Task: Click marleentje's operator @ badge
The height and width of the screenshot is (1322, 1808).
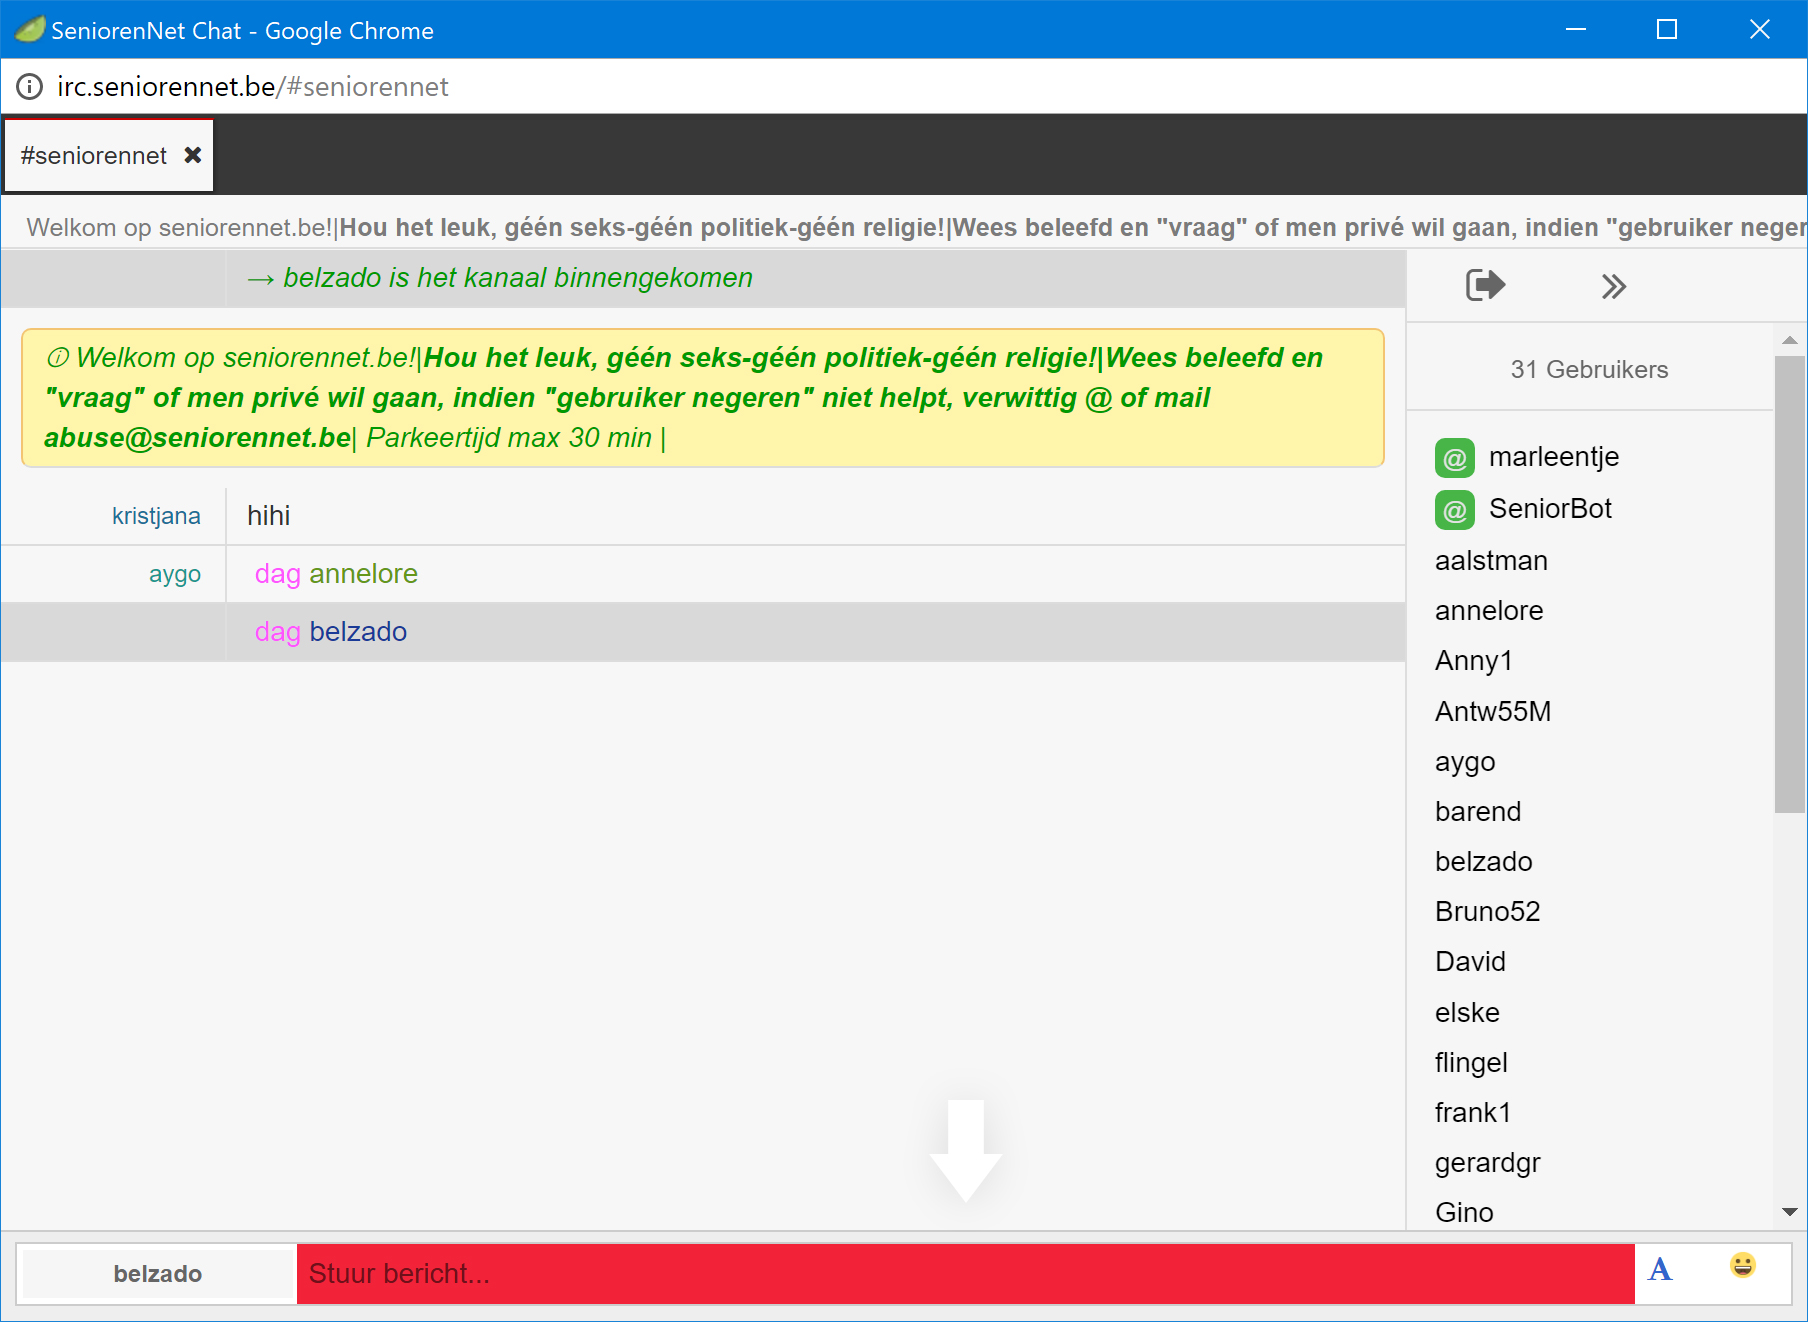Action: pos(1455,458)
